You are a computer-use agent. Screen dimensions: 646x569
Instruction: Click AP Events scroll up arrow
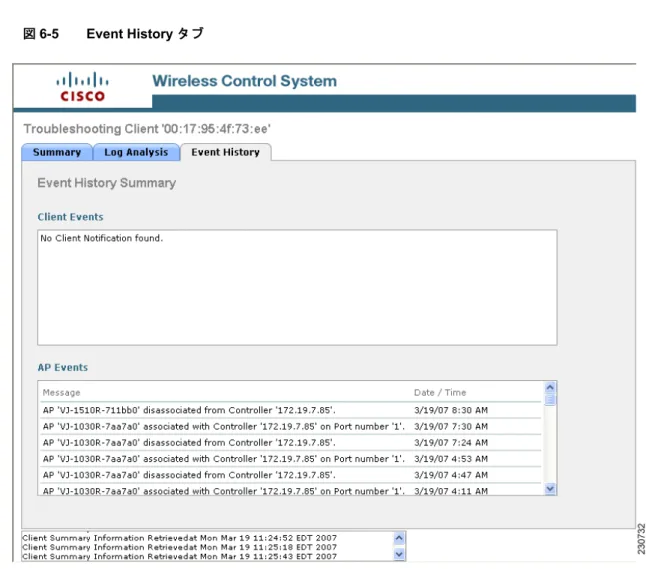tap(550, 388)
